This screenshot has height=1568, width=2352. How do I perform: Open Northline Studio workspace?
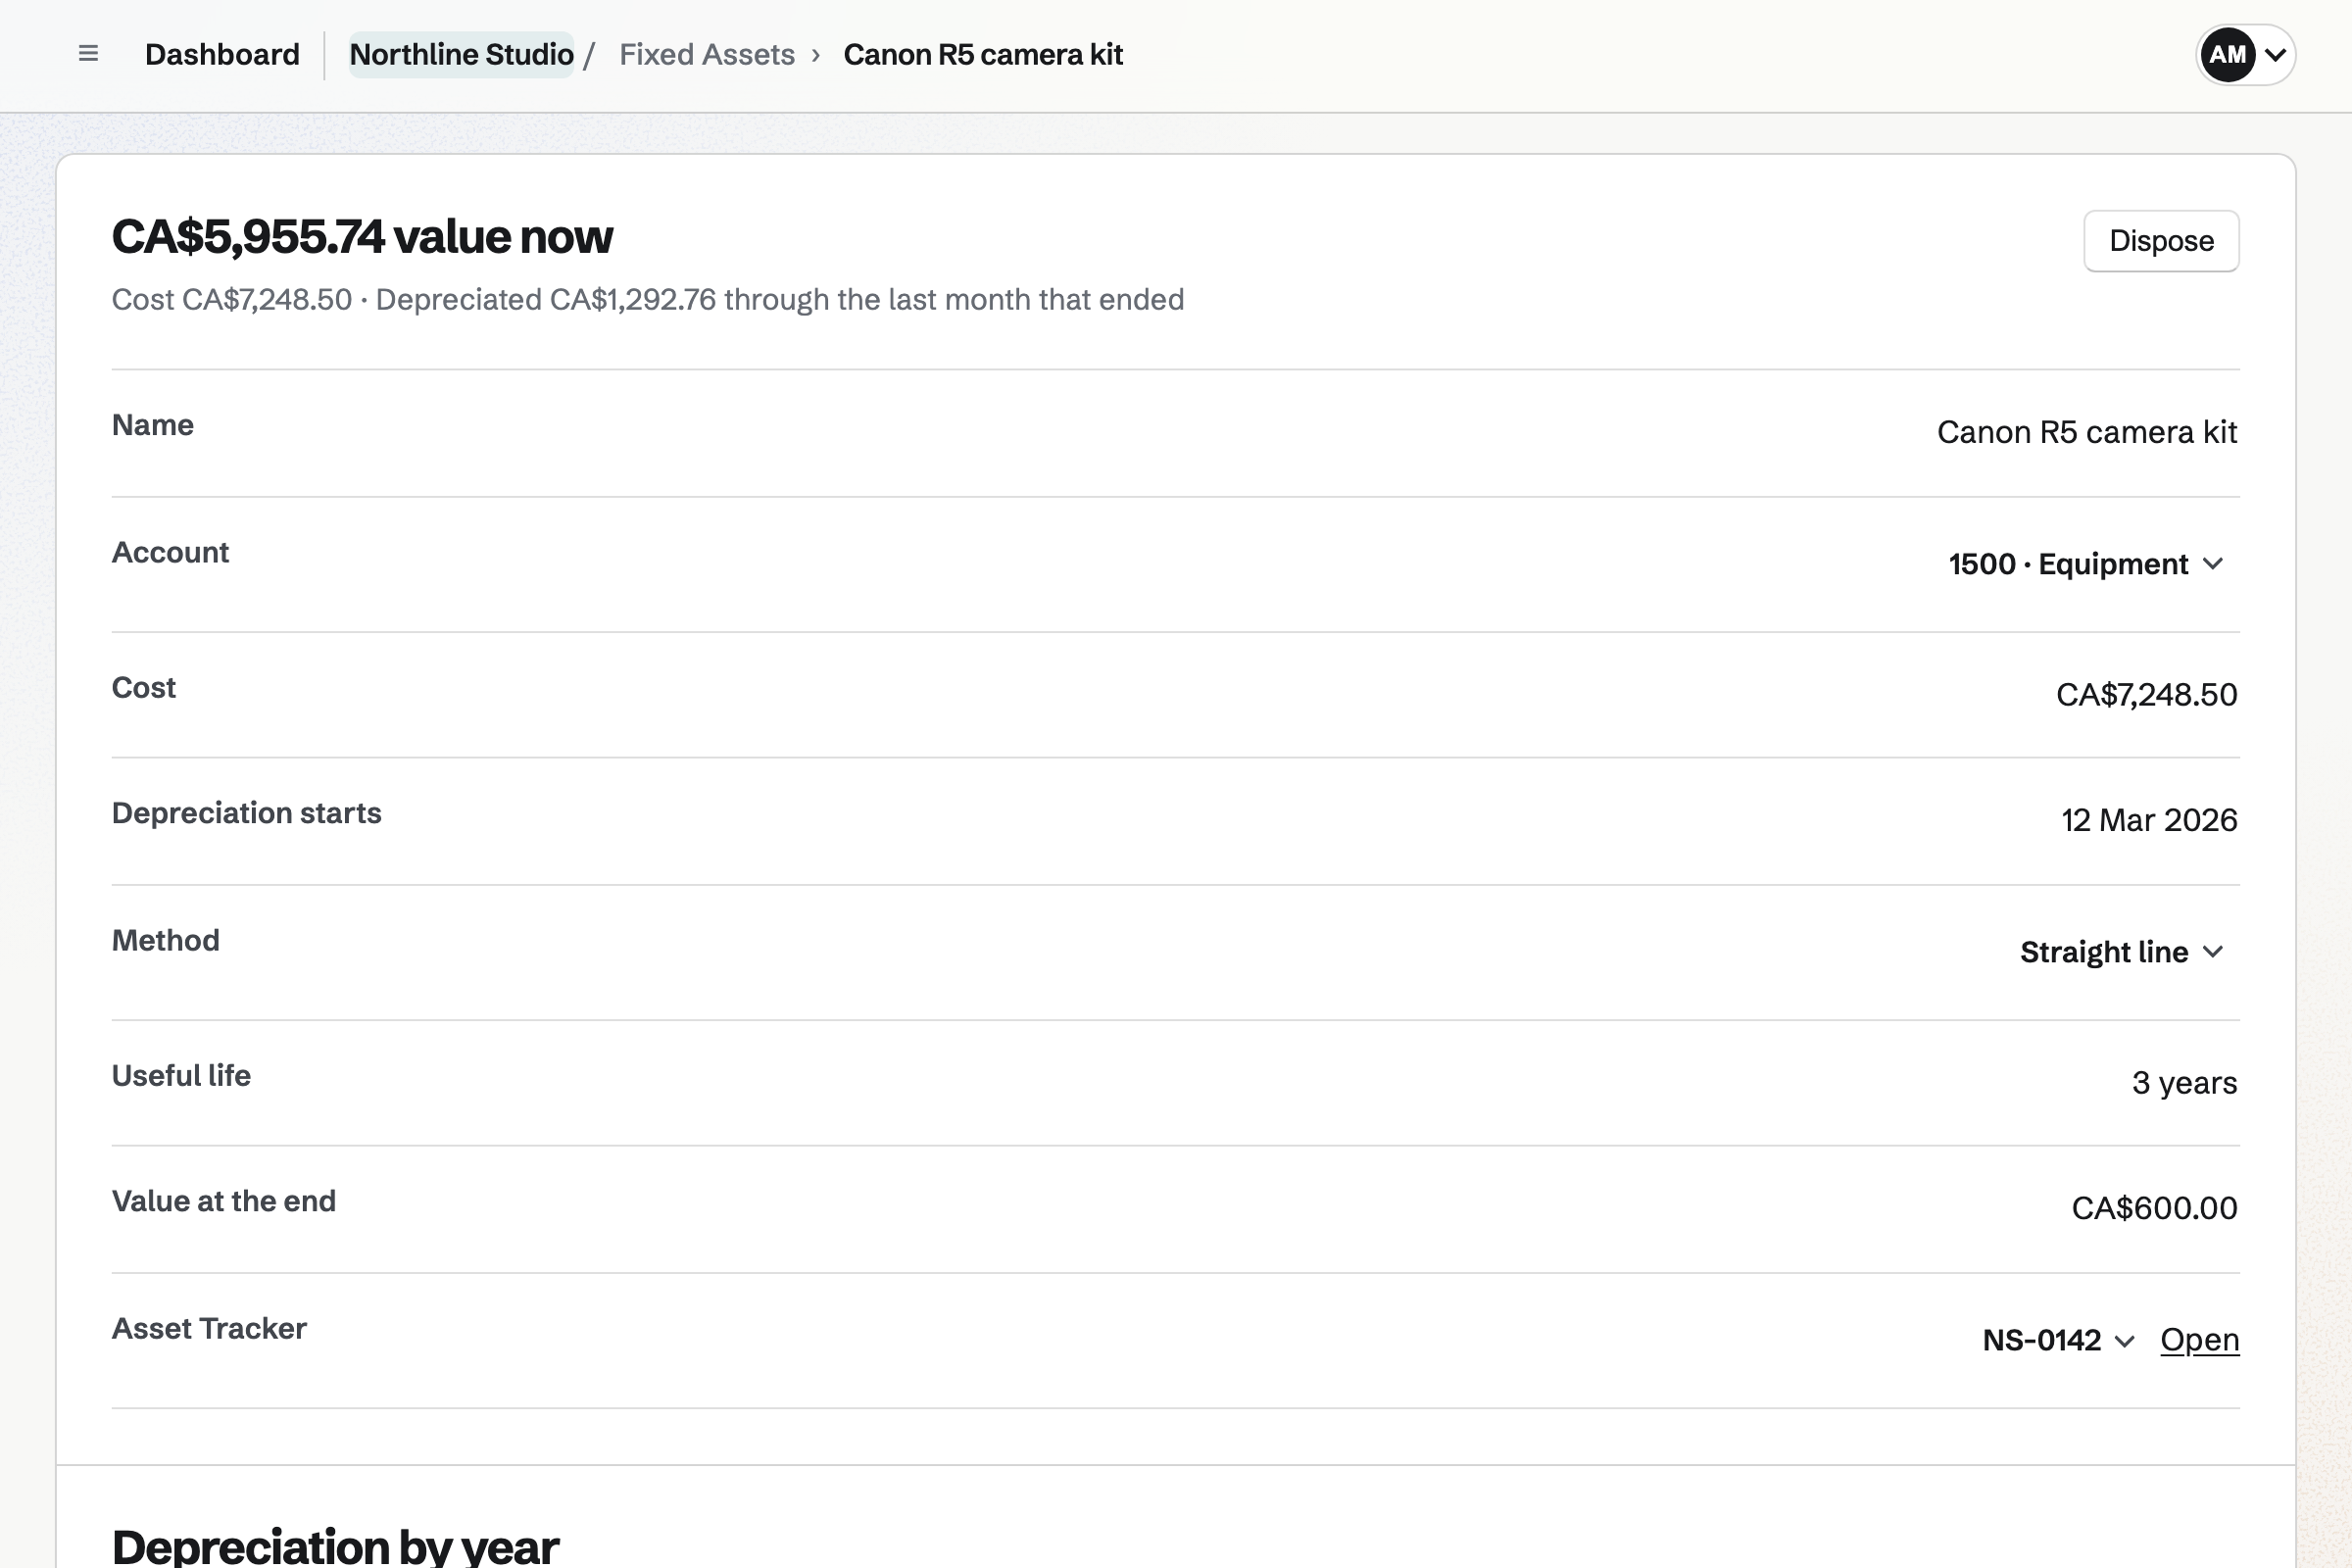click(461, 54)
